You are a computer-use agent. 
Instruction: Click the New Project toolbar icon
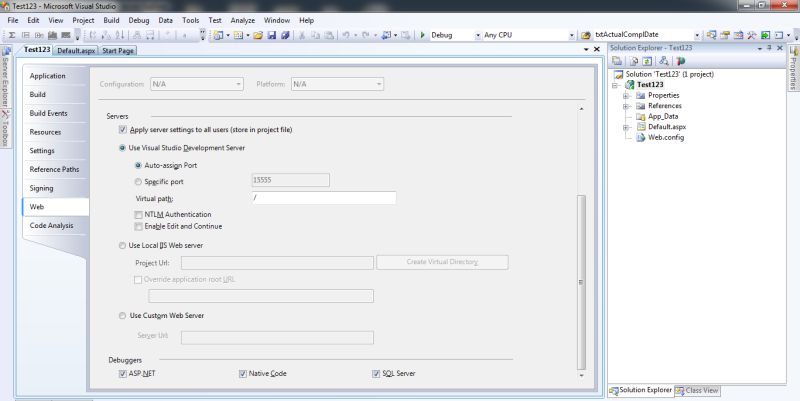pos(218,35)
